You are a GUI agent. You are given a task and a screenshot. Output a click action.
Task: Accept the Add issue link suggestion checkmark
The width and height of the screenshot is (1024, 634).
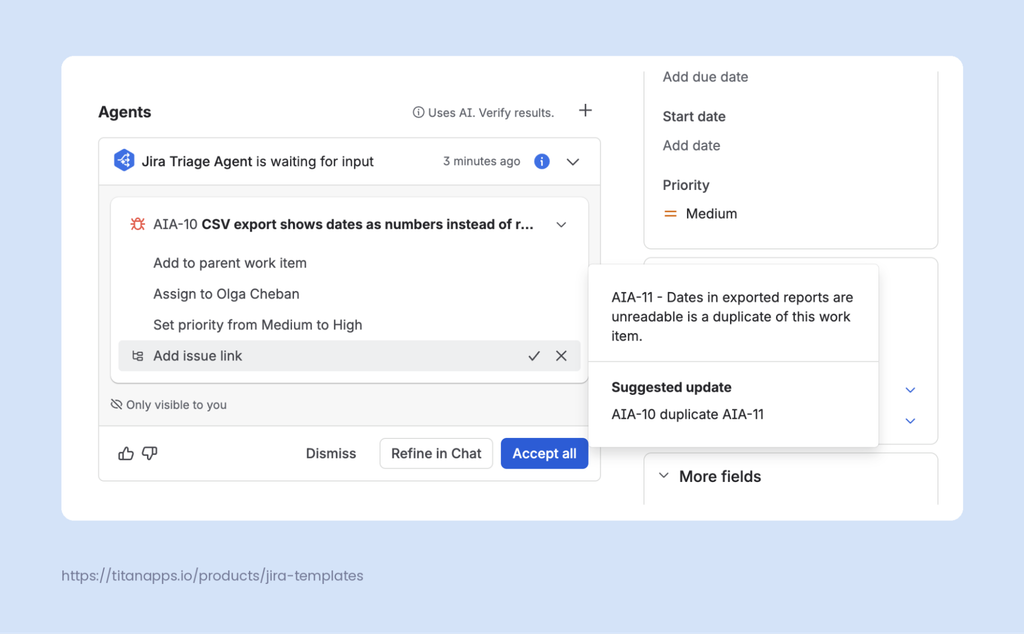(x=534, y=356)
